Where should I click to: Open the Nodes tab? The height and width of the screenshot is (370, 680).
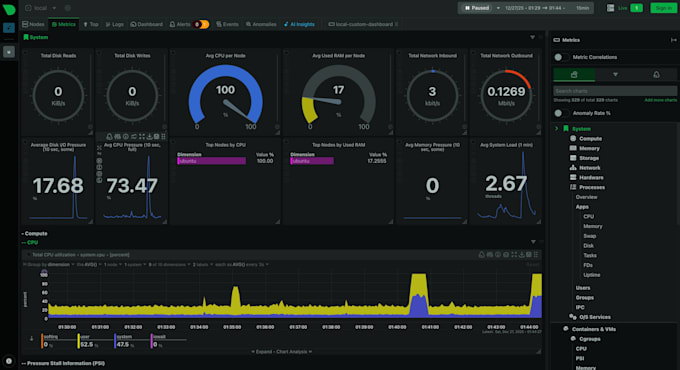[x=33, y=24]
